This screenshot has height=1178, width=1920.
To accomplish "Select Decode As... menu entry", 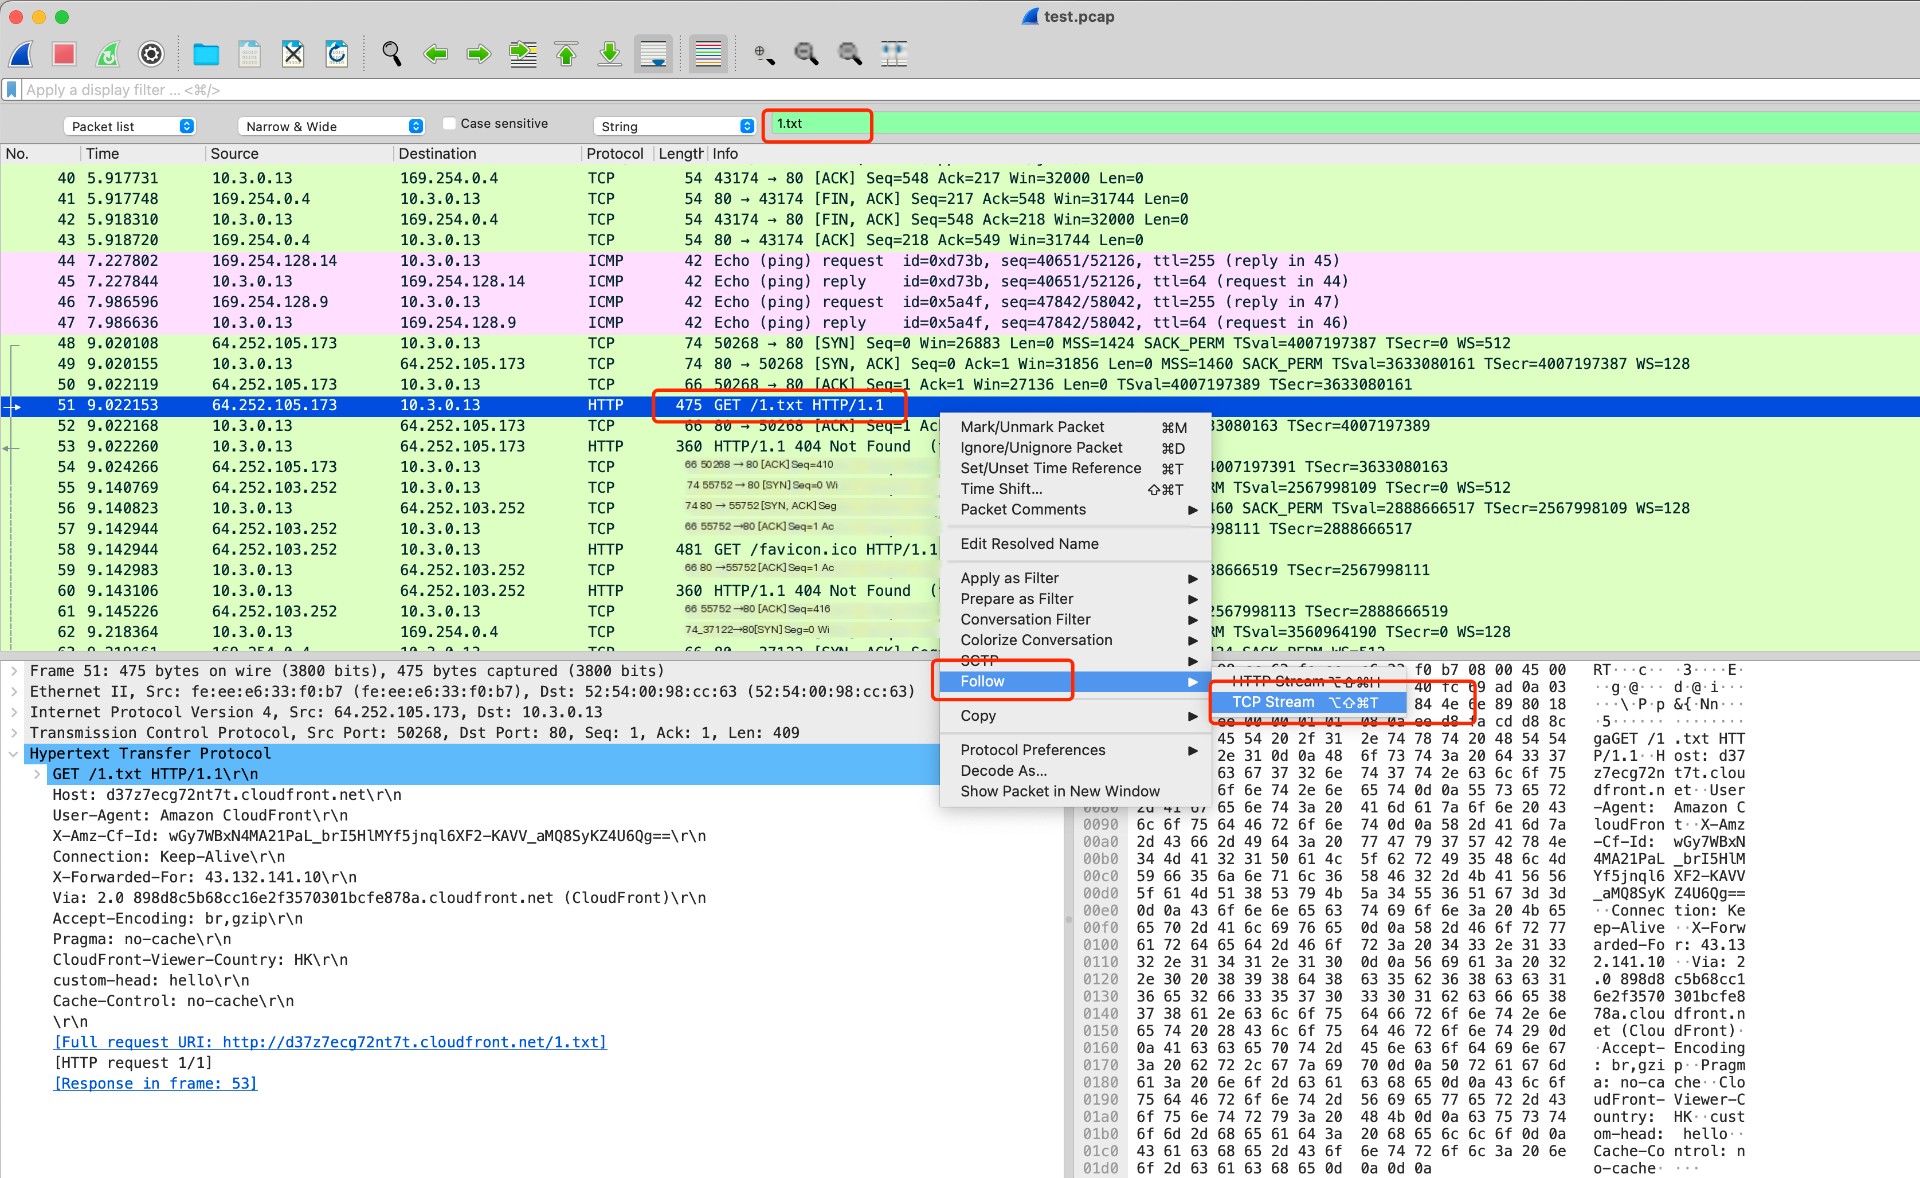I will 1075,771.
